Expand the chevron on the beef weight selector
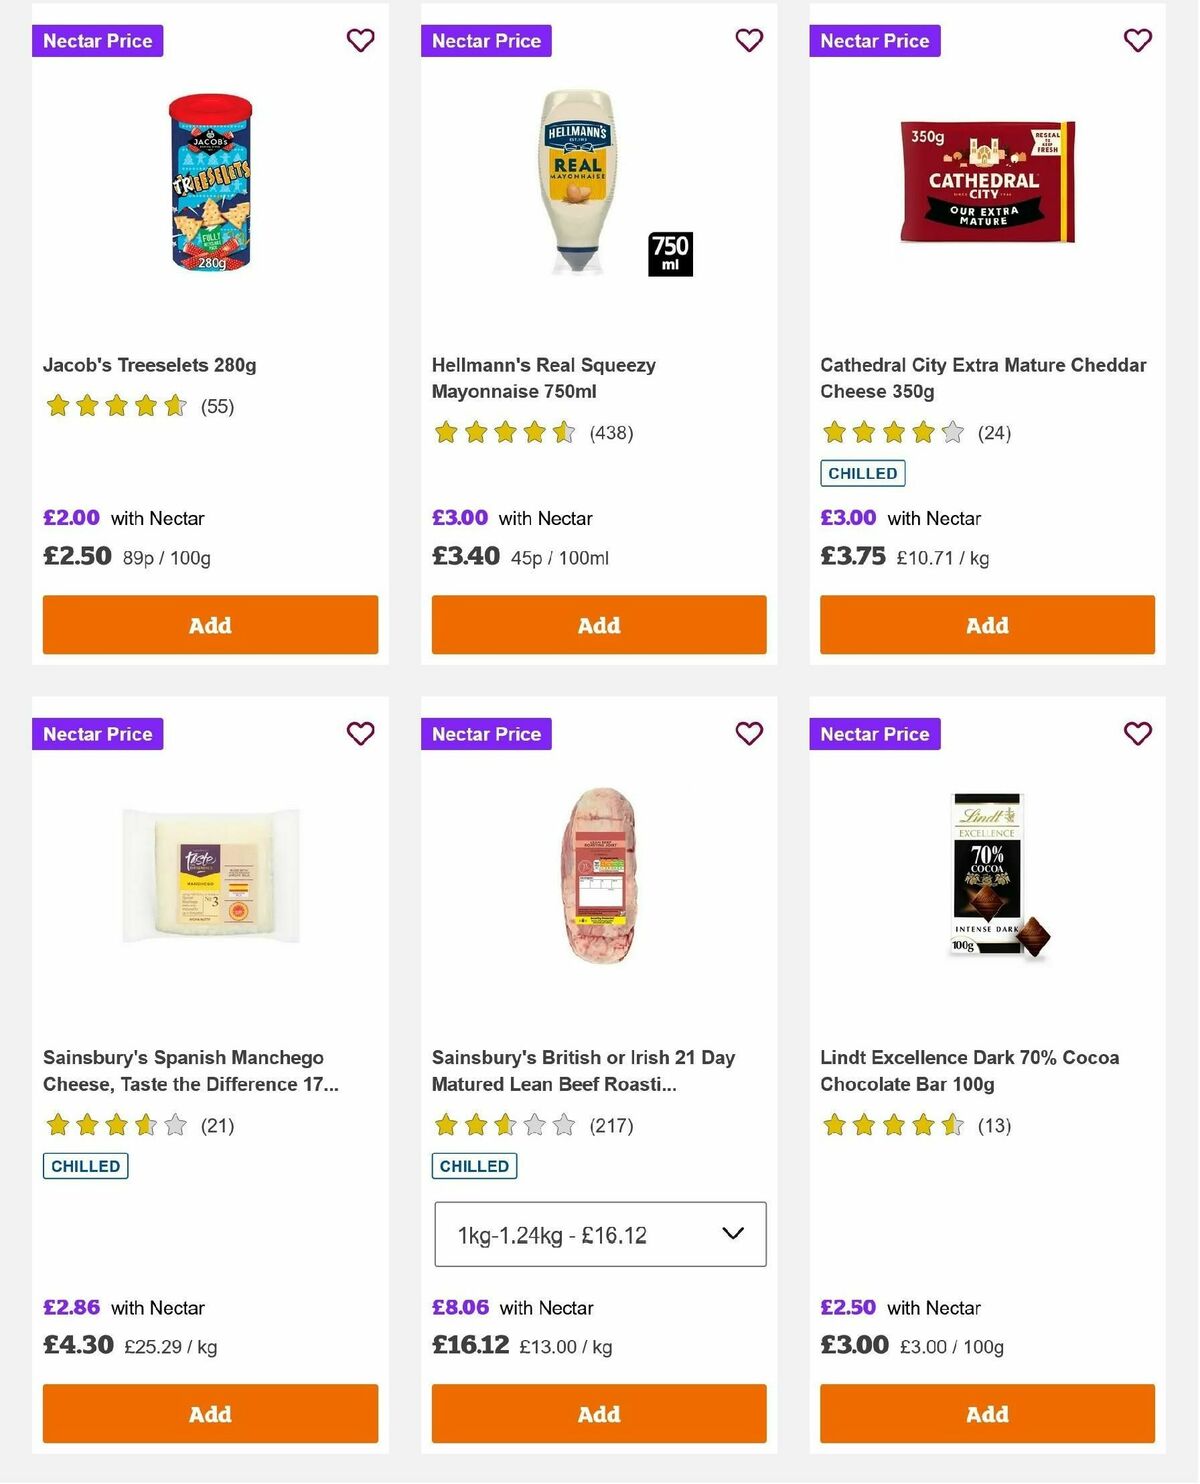1200x1484 pixels. [x=733, y=1234]
